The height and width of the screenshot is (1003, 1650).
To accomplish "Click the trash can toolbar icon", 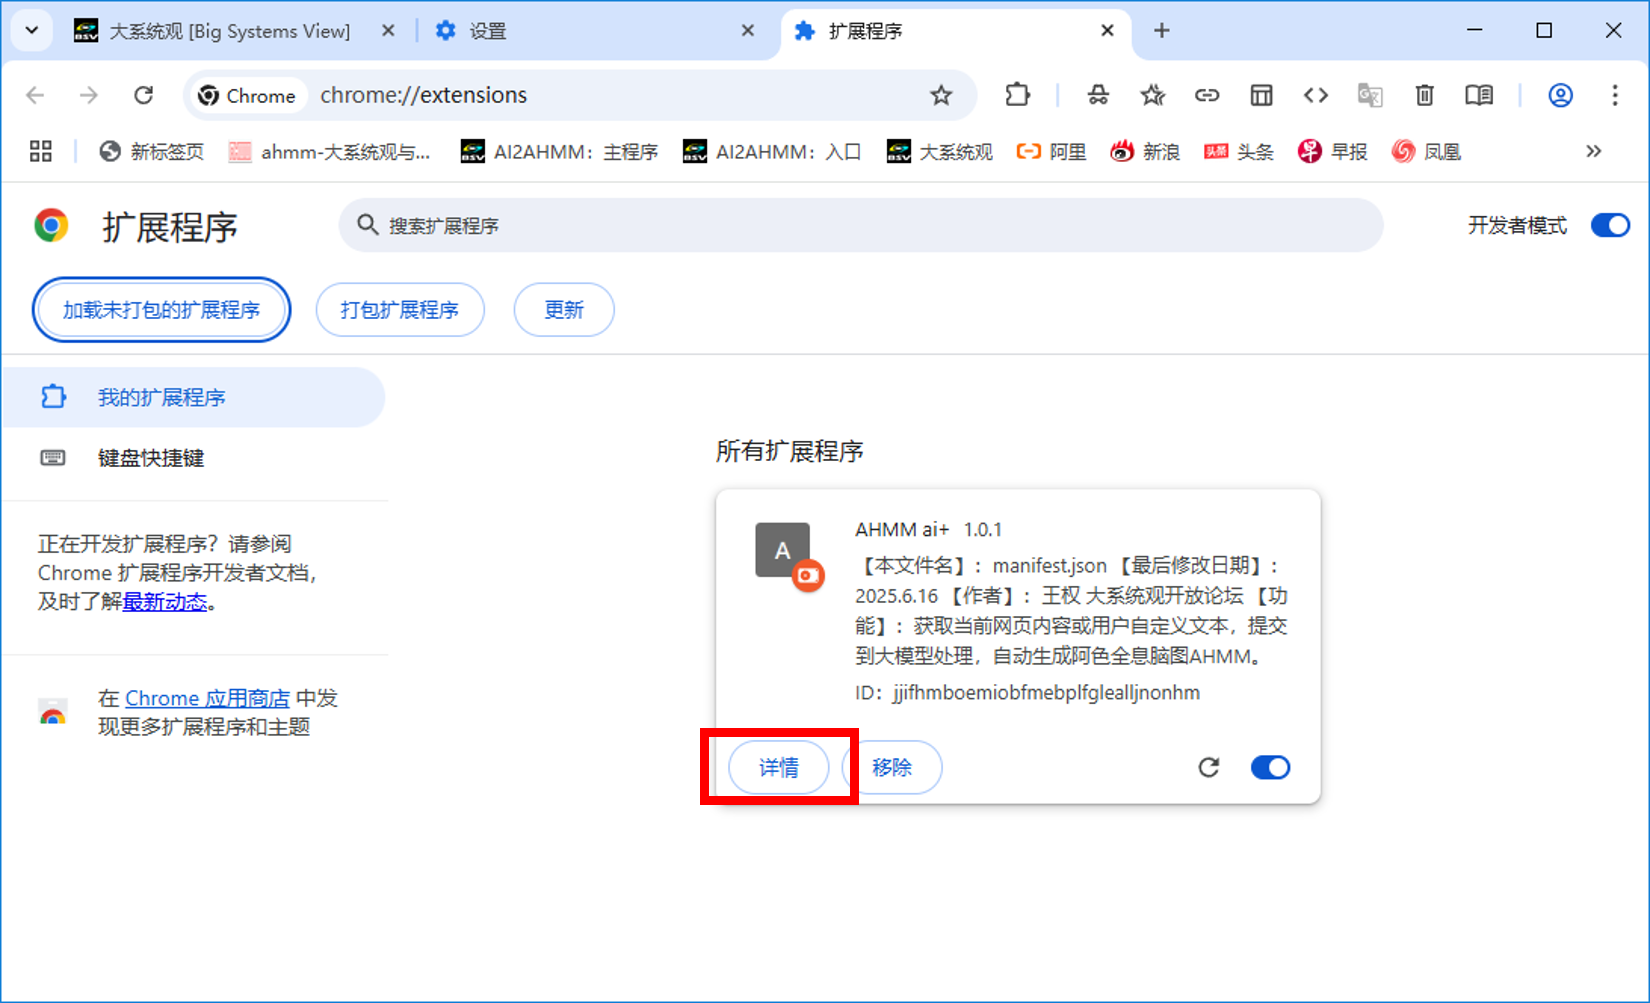I will point(1425,95).
